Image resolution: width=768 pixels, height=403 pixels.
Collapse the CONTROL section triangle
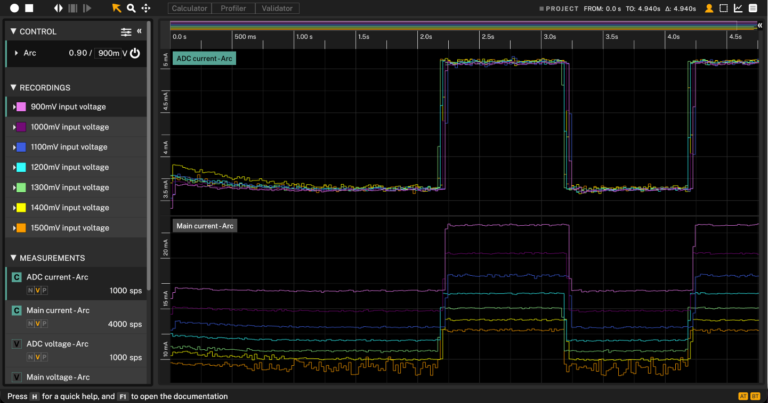tap(13, 31)
